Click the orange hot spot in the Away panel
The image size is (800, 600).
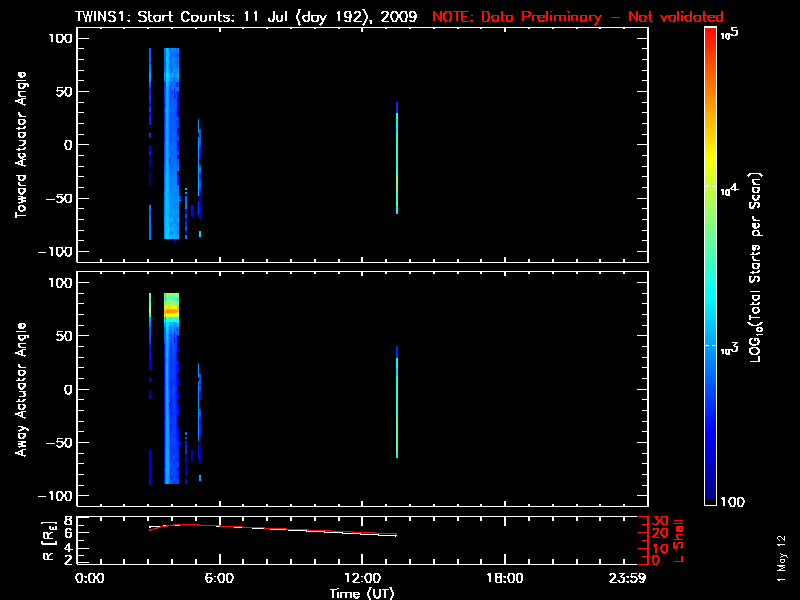coord(171,311)
